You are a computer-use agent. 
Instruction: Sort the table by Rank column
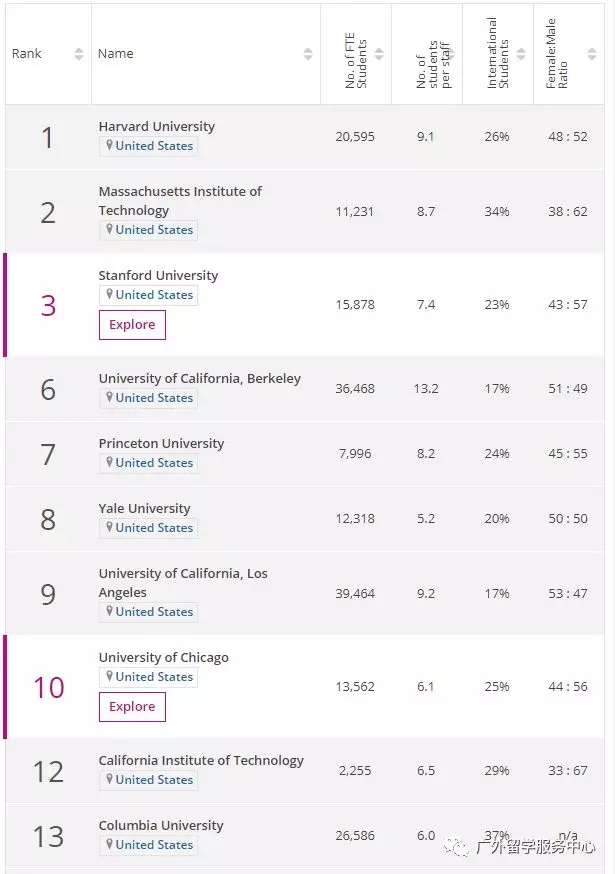(x=79, y=54)
